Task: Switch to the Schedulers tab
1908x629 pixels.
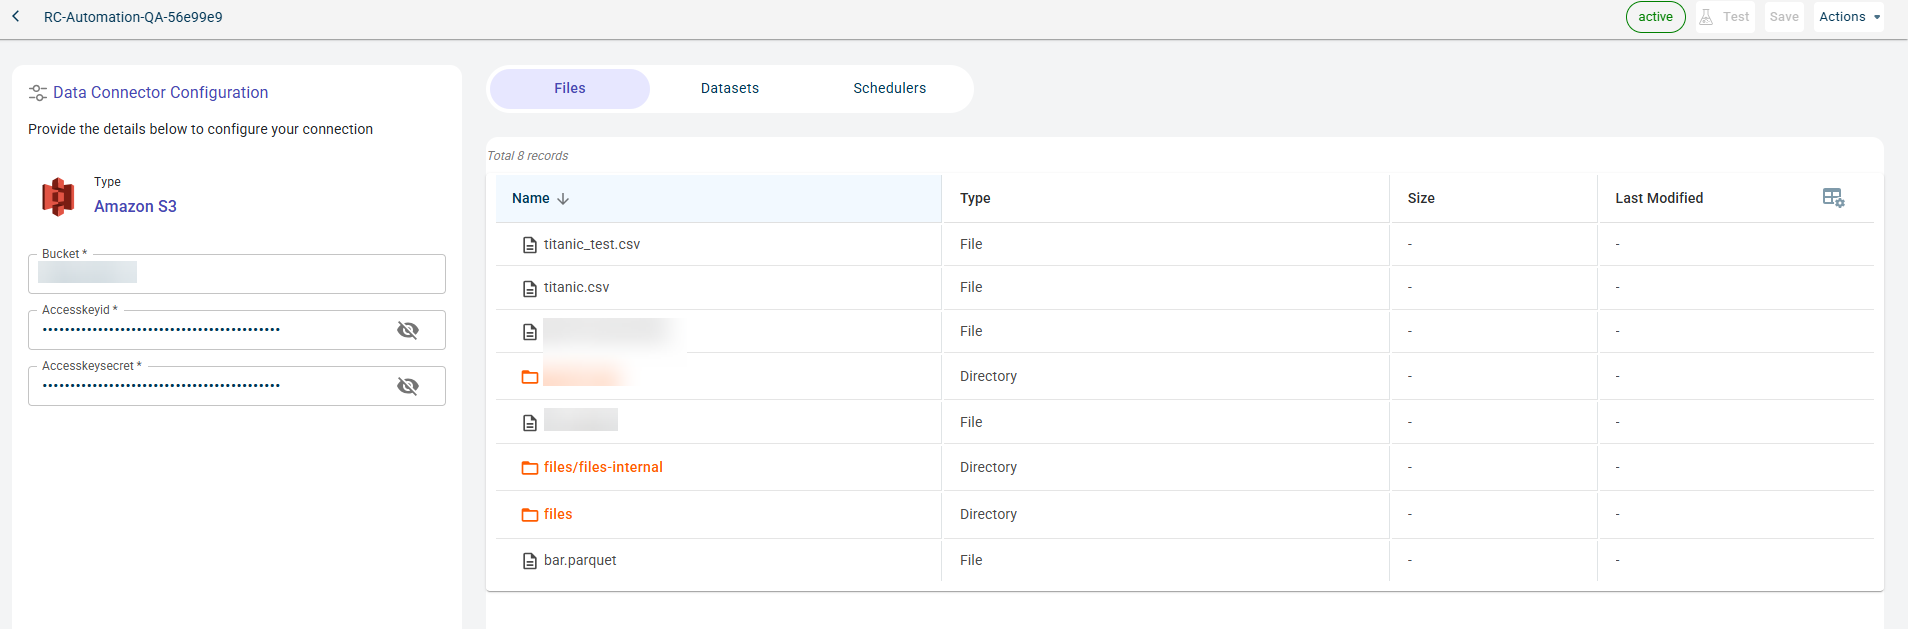Action: (x=889, y=88)
